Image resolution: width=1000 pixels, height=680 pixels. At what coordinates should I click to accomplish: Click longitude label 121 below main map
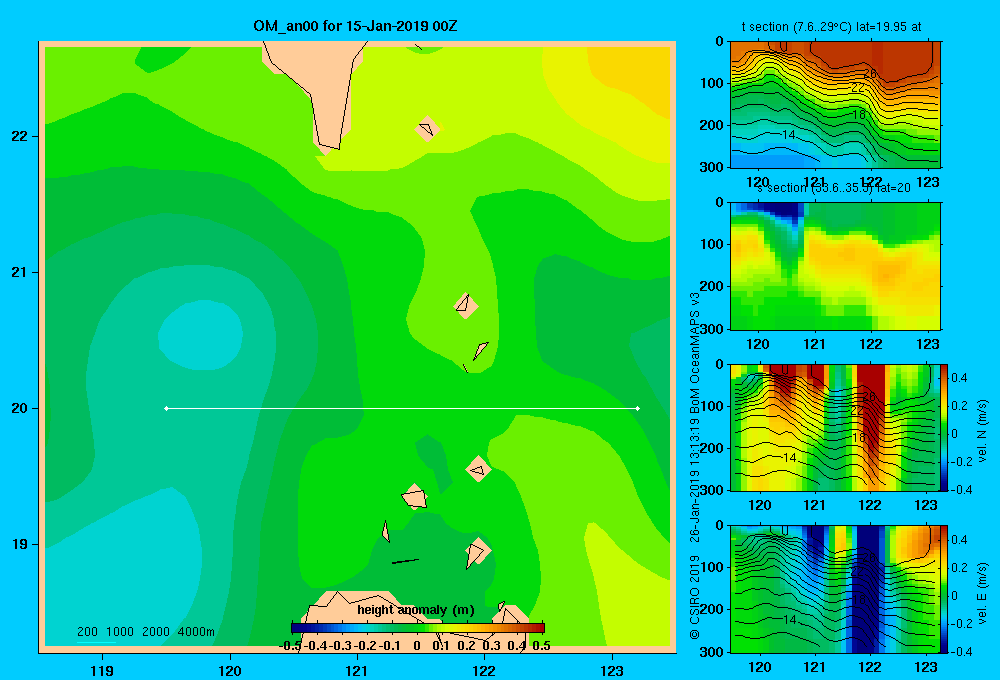pyautogui.click(x=357, y=670)
